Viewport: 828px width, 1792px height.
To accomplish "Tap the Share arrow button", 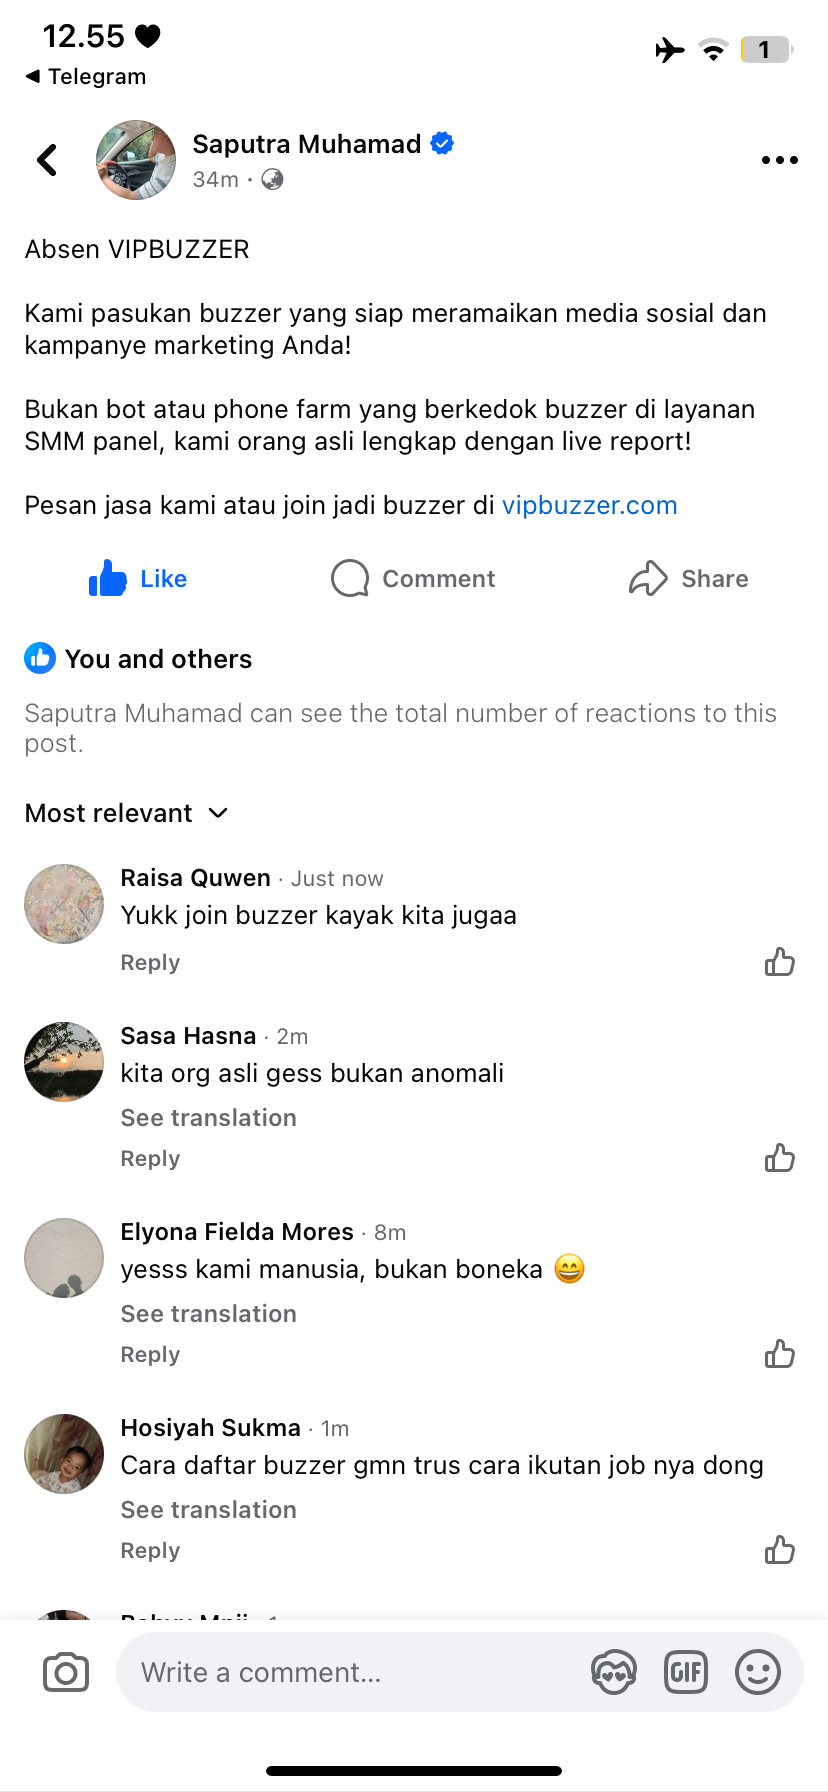I will pyautogui.click(x=688, y=579).
